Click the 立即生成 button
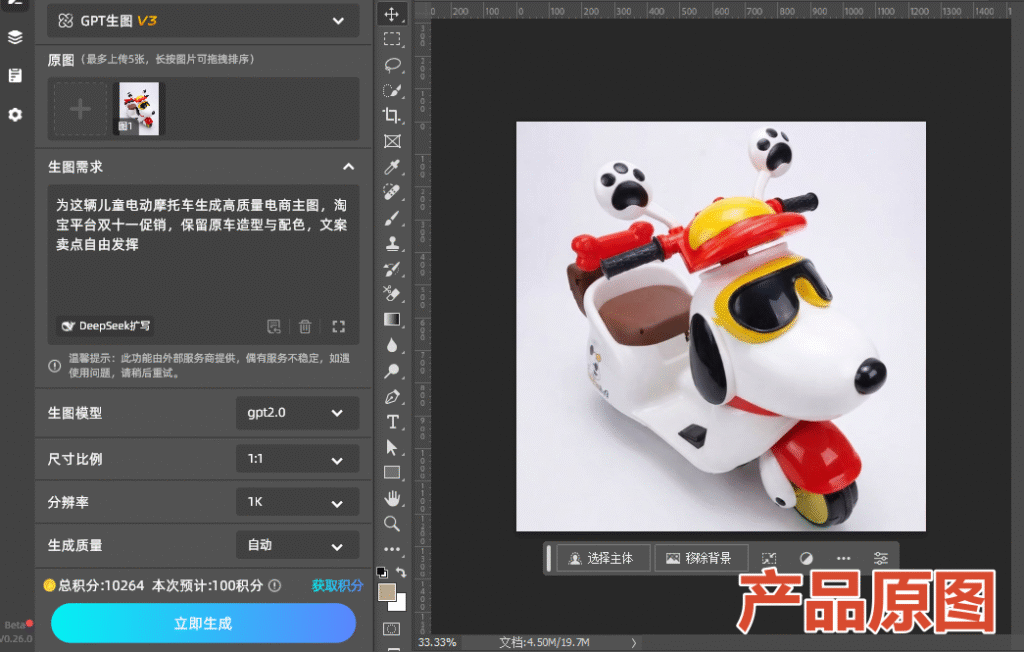 click(203, 623)
